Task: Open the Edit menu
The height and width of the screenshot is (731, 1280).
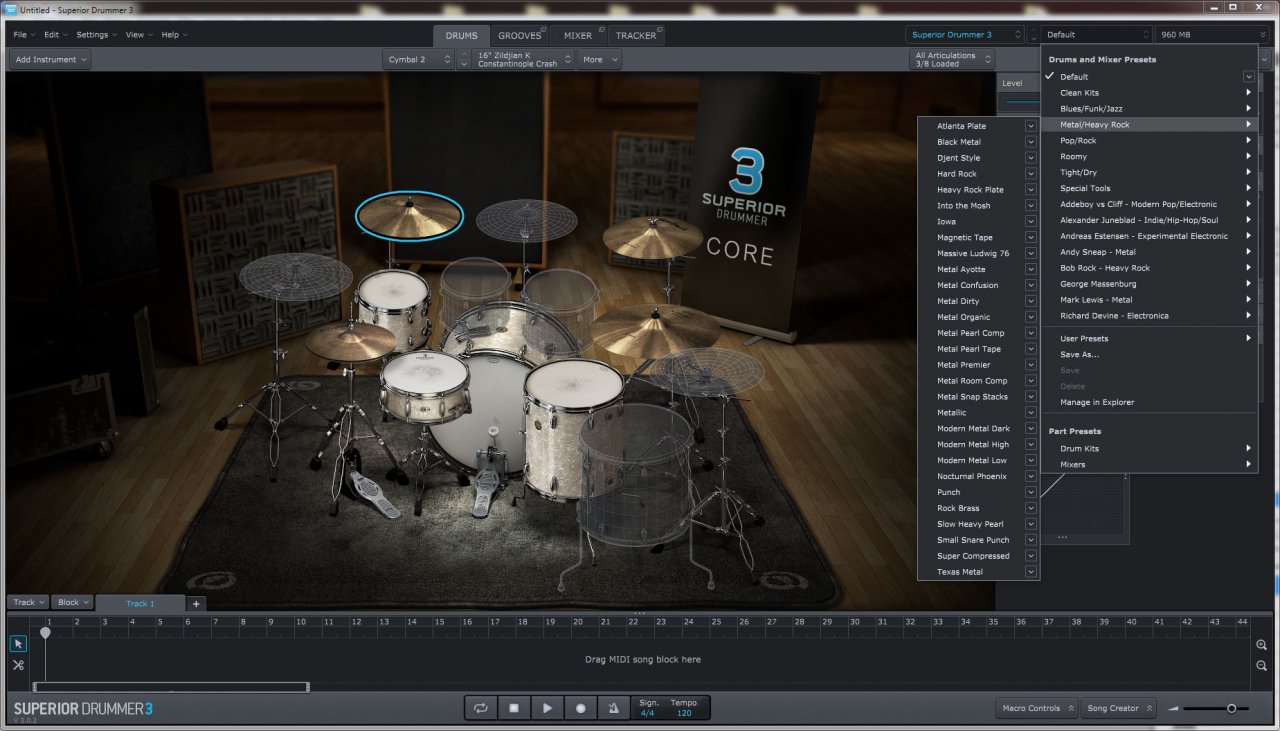Action: [55, 35]
